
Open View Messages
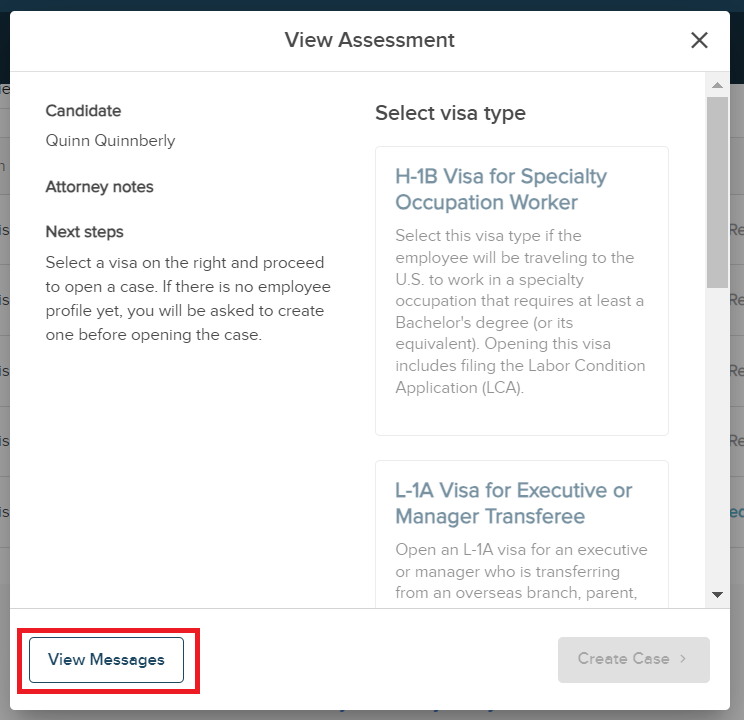(106, 659)
